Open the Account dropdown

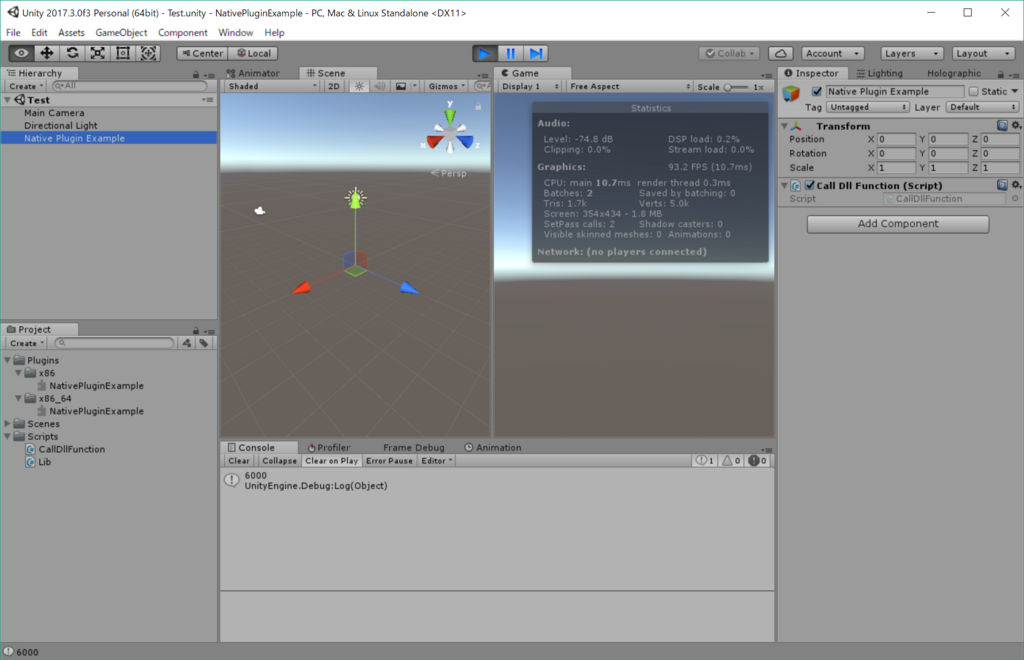click(x=833, y=54)
